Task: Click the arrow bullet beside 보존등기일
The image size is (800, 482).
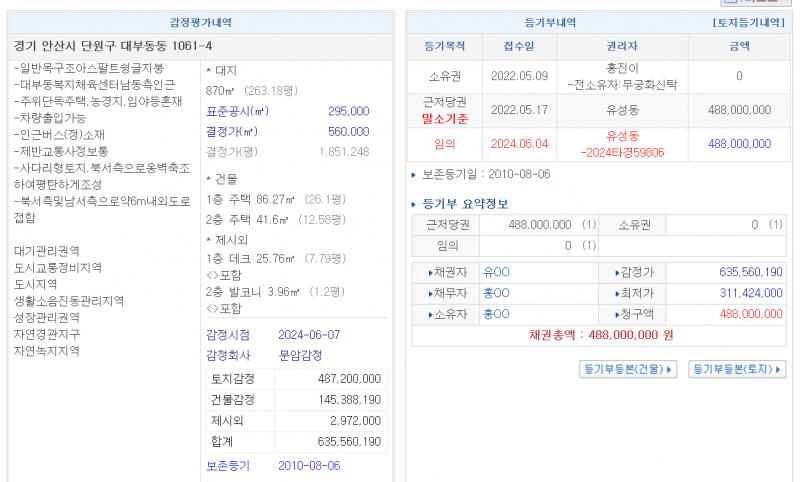Action: (x=416, y=175)
